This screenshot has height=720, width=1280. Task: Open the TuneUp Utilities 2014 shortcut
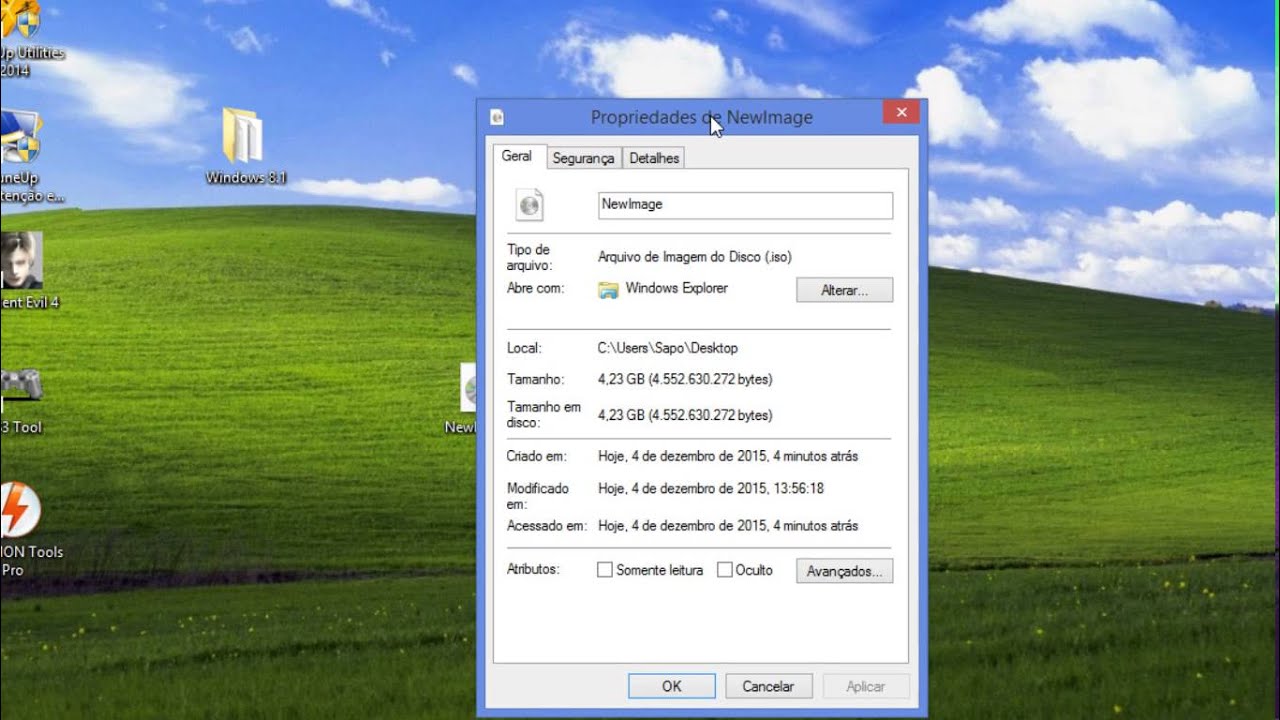(18, 18)
